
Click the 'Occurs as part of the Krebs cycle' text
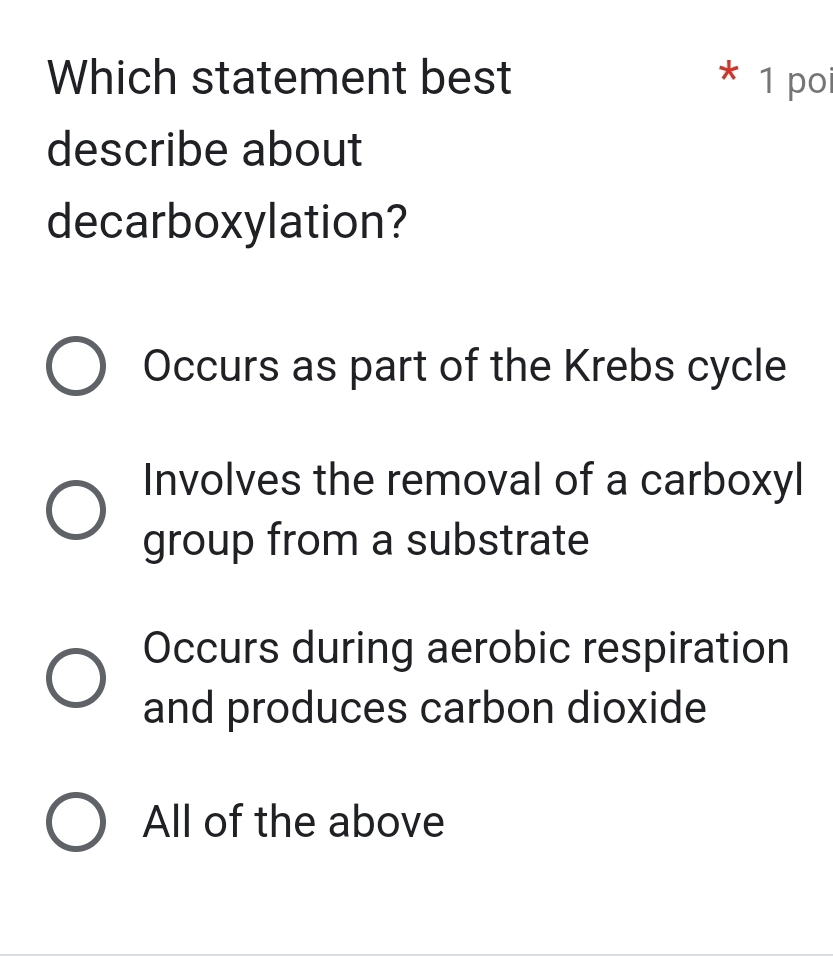click(x=464, y=366)
